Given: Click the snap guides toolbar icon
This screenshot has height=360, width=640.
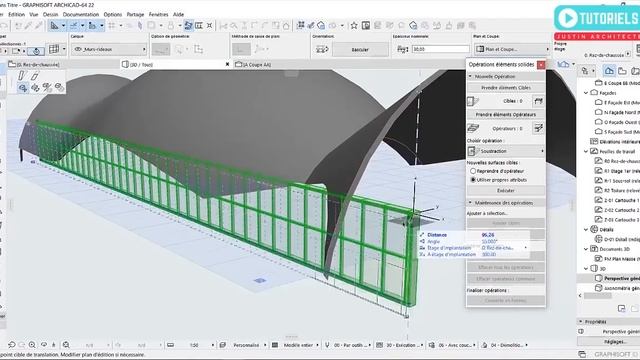Looking at the screenshot, I should (x=74, y=26).
